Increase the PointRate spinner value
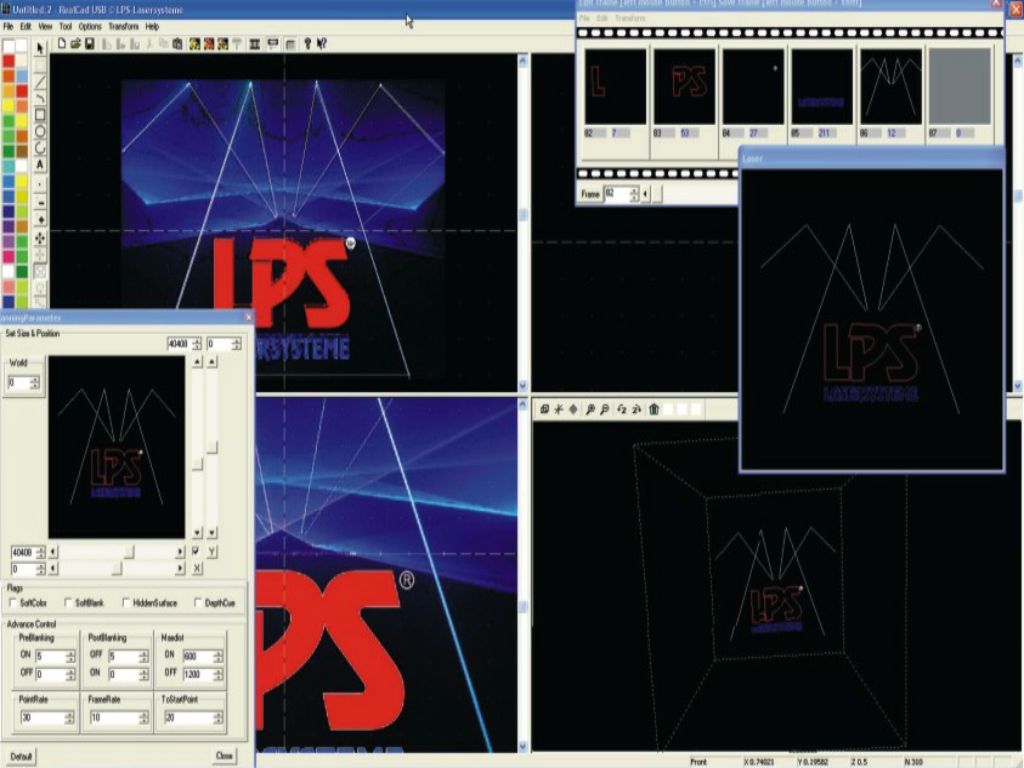 point(71,714)
